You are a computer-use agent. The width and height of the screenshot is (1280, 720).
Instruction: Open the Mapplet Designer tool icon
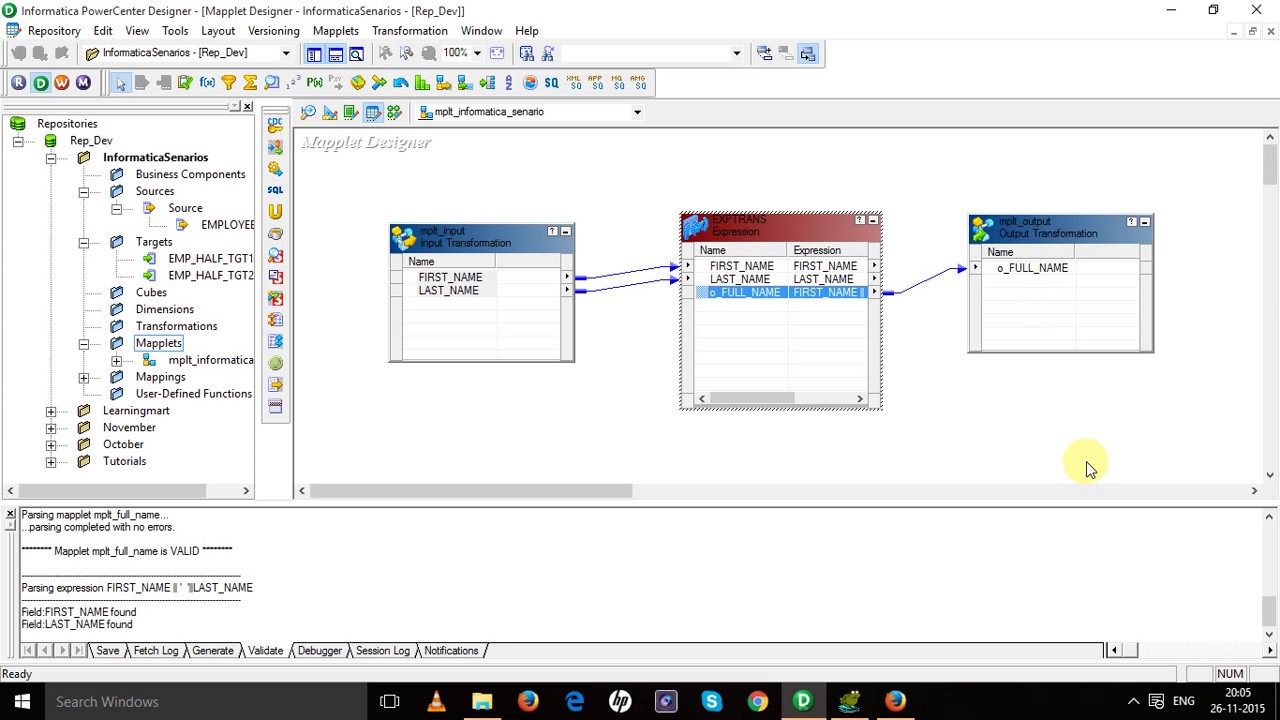point(372,112)
